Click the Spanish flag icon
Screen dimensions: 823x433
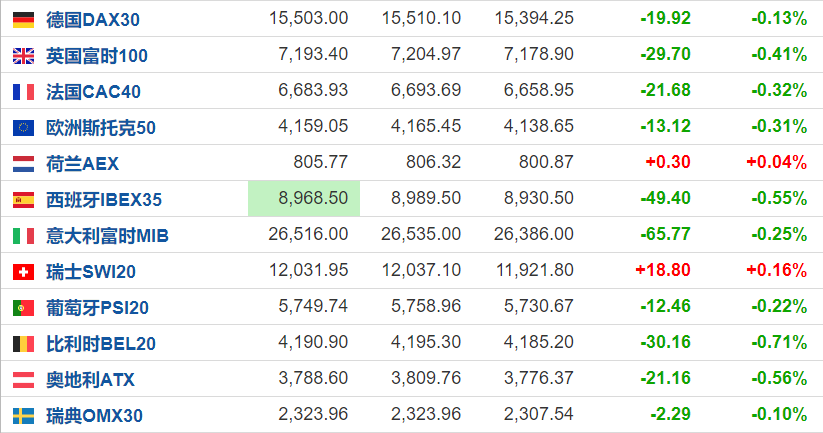click(24, 200)
